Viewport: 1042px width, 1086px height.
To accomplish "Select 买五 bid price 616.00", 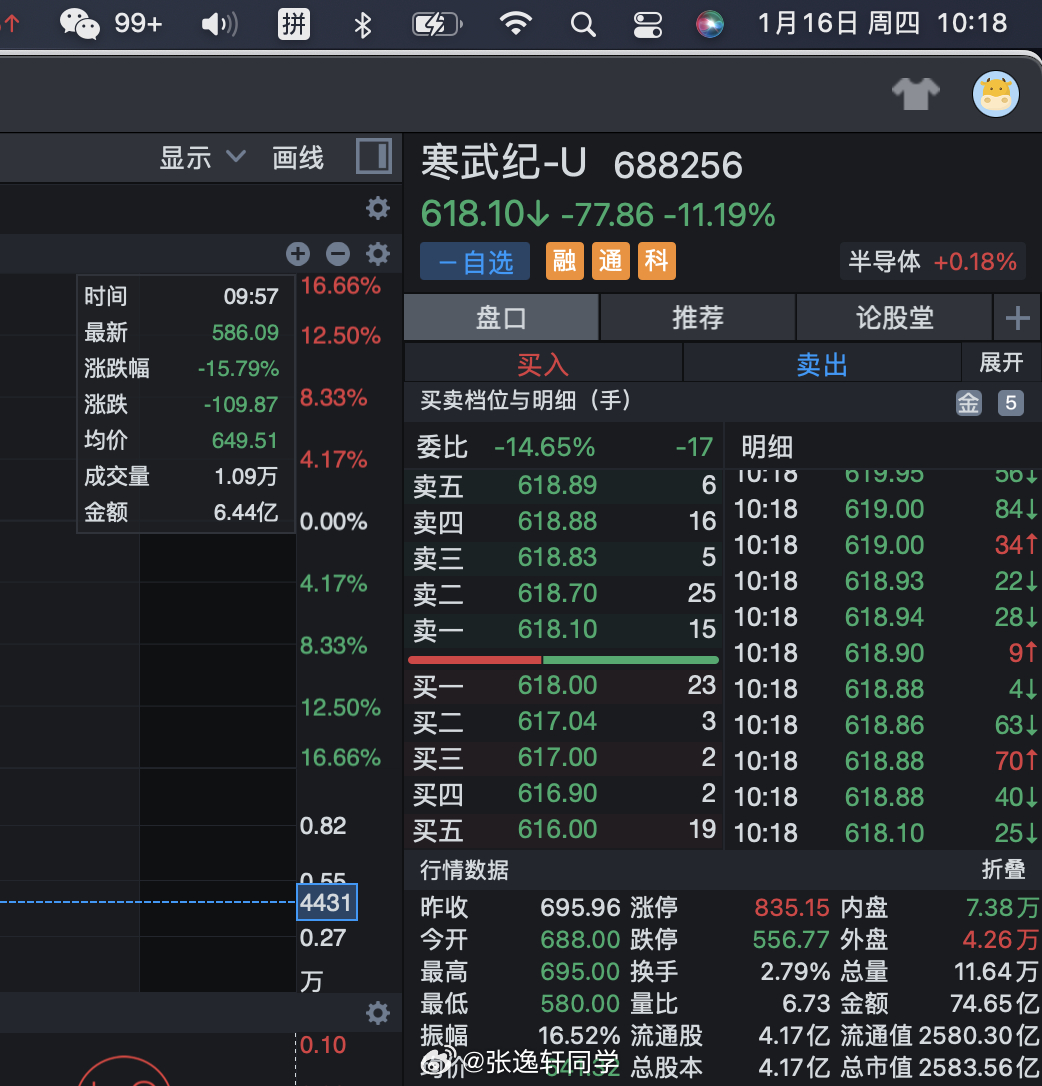I will [563, 829].
